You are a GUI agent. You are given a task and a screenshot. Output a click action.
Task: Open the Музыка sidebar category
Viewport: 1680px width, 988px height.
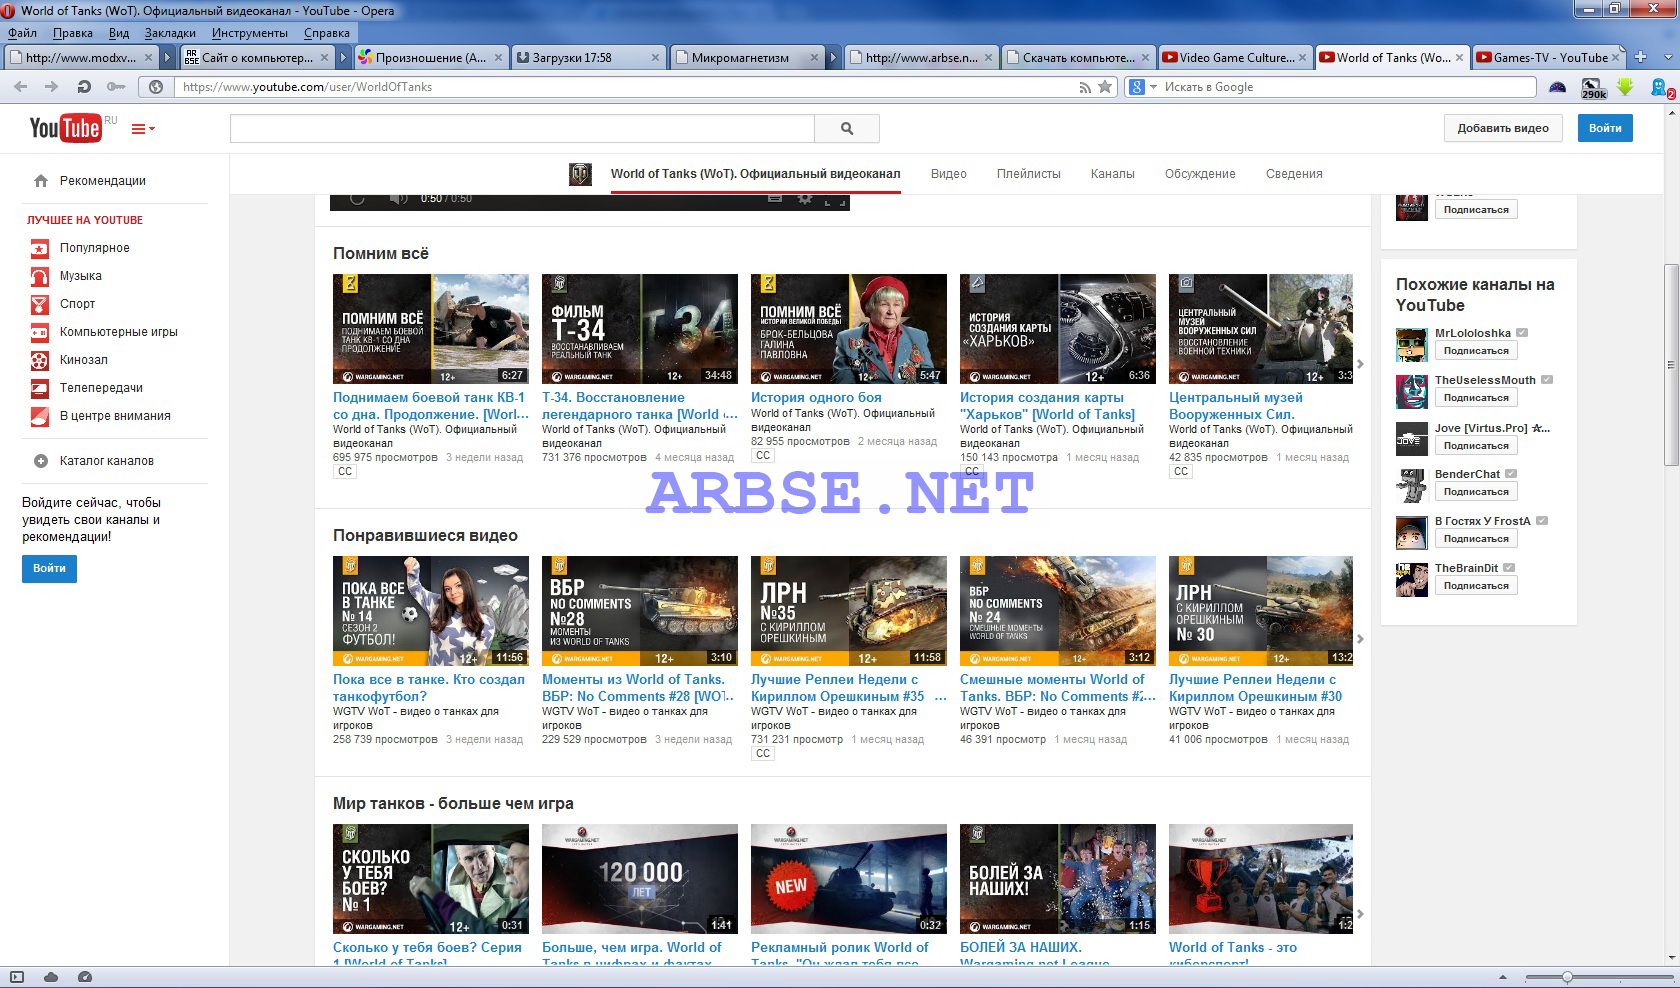click(80, 276)
